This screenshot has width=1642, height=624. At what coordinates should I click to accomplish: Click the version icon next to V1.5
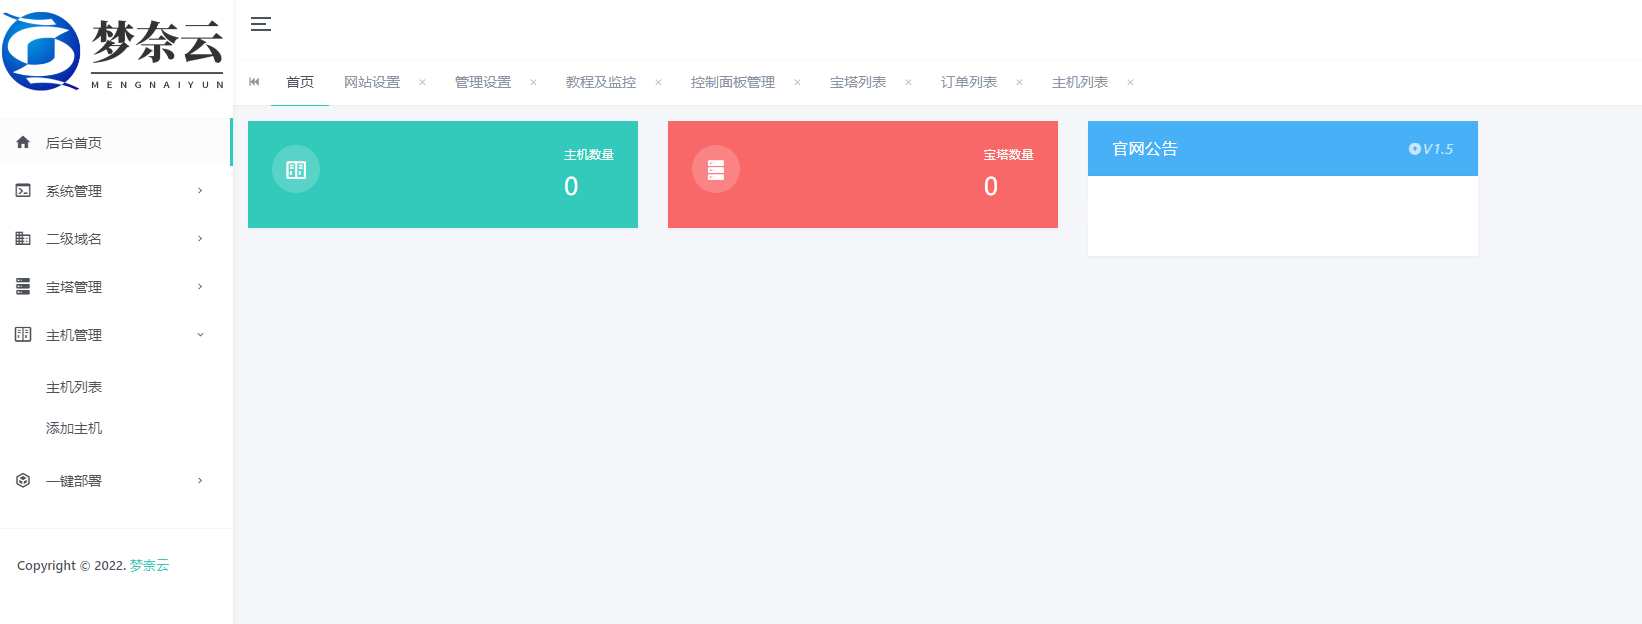1415,149
